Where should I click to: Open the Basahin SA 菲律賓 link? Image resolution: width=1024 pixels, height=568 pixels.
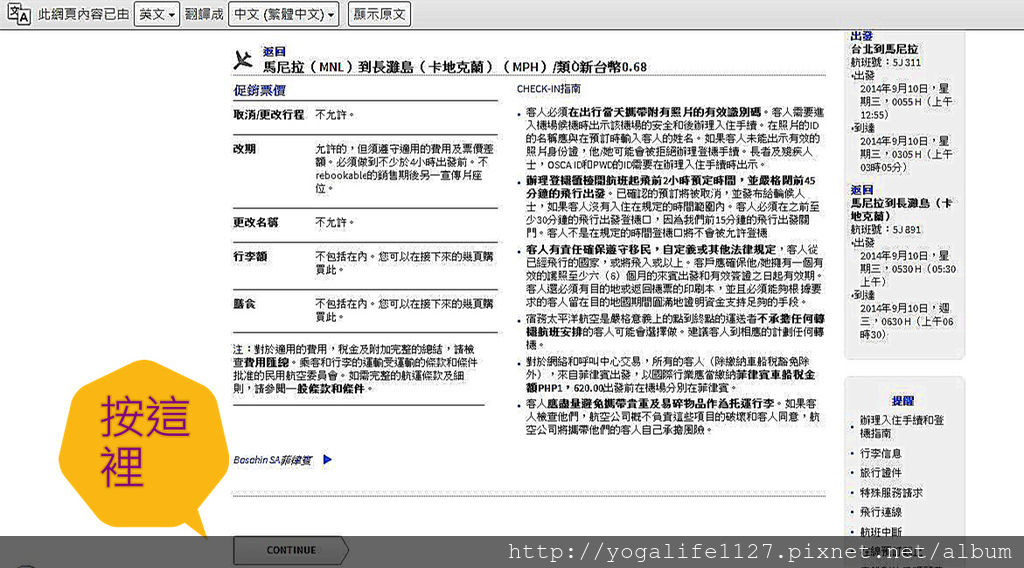click(x=272, y=460)
